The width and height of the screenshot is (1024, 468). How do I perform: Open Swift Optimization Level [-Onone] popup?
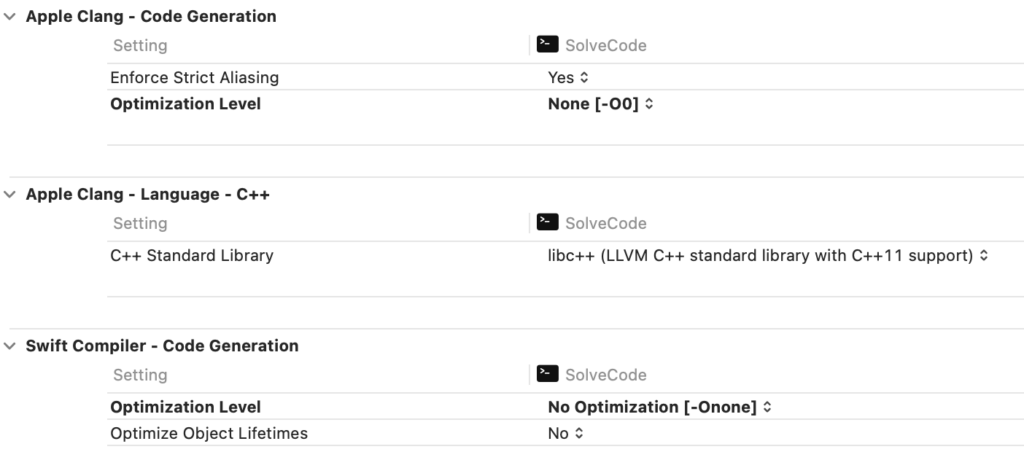click(660, 407)
